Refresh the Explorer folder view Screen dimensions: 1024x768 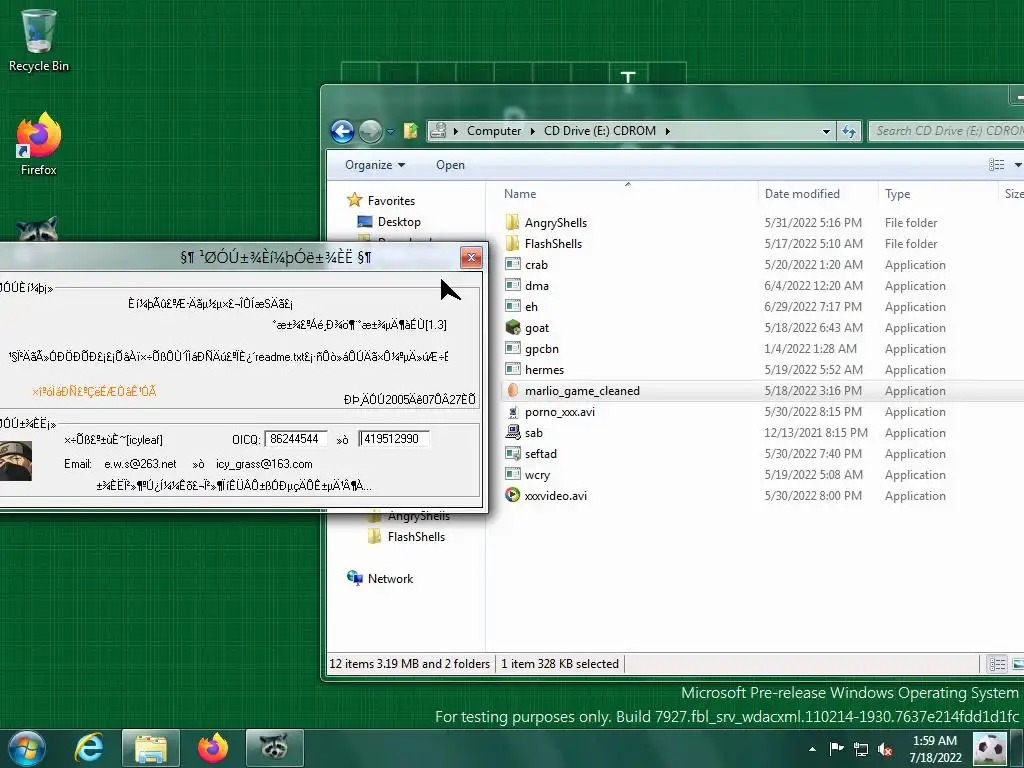pyautogui.click(x=849, y=131)
